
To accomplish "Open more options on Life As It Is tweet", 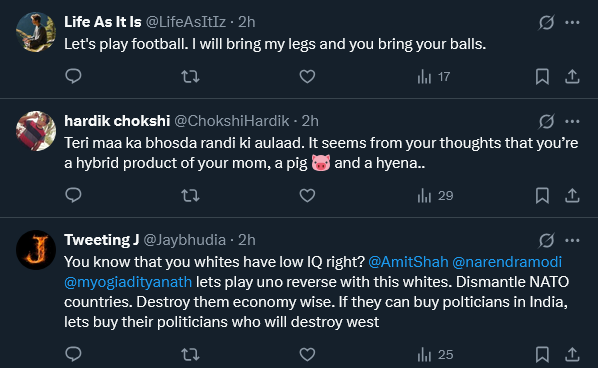I will pos(572,22).
